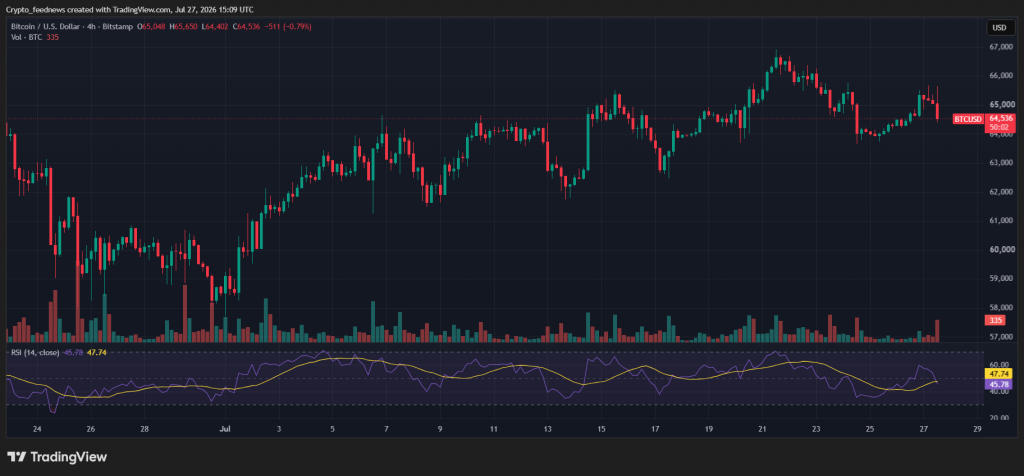Click the Crypto_feednews TradingView.com header text
Image resolution: width=1024 pixels, height=476 pixels.
coord(130,10)
